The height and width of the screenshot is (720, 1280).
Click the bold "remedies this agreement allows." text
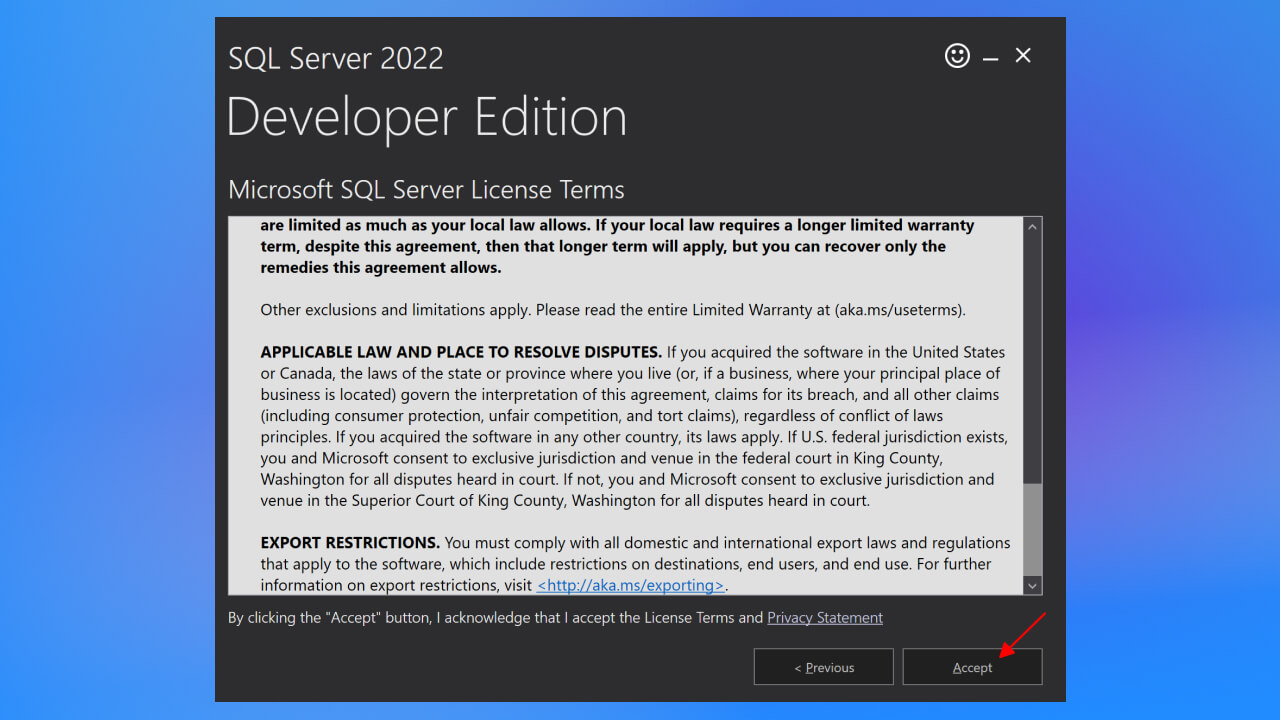381,268
